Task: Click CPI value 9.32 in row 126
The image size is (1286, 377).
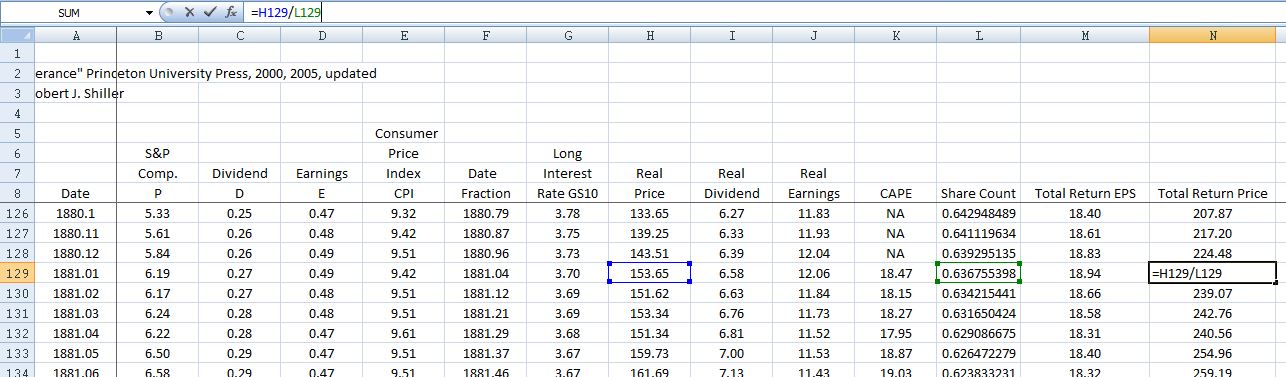Action: tap(404, 213)
